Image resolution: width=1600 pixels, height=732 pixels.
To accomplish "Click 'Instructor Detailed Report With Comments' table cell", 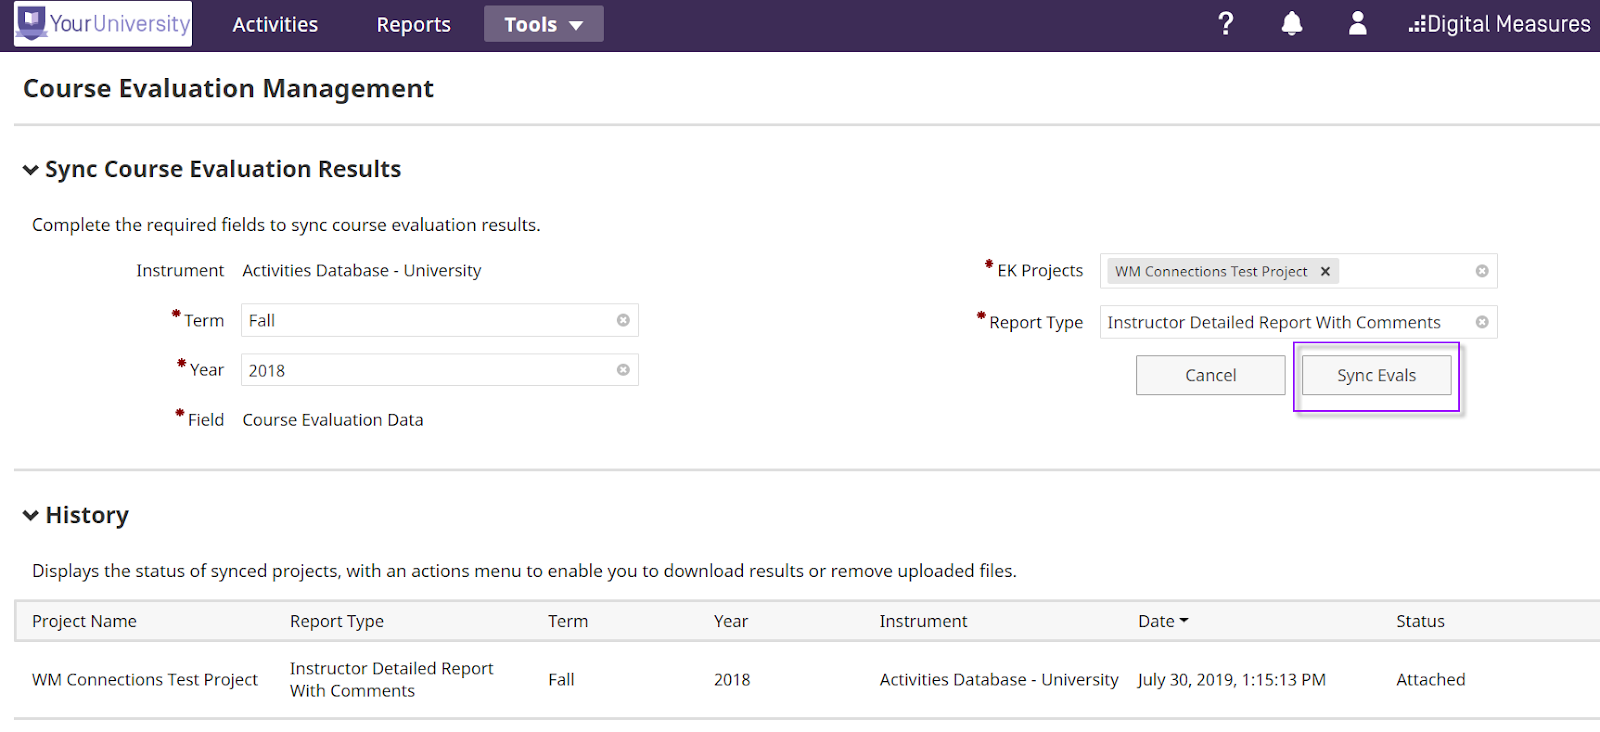I will (x=391, y=679).
